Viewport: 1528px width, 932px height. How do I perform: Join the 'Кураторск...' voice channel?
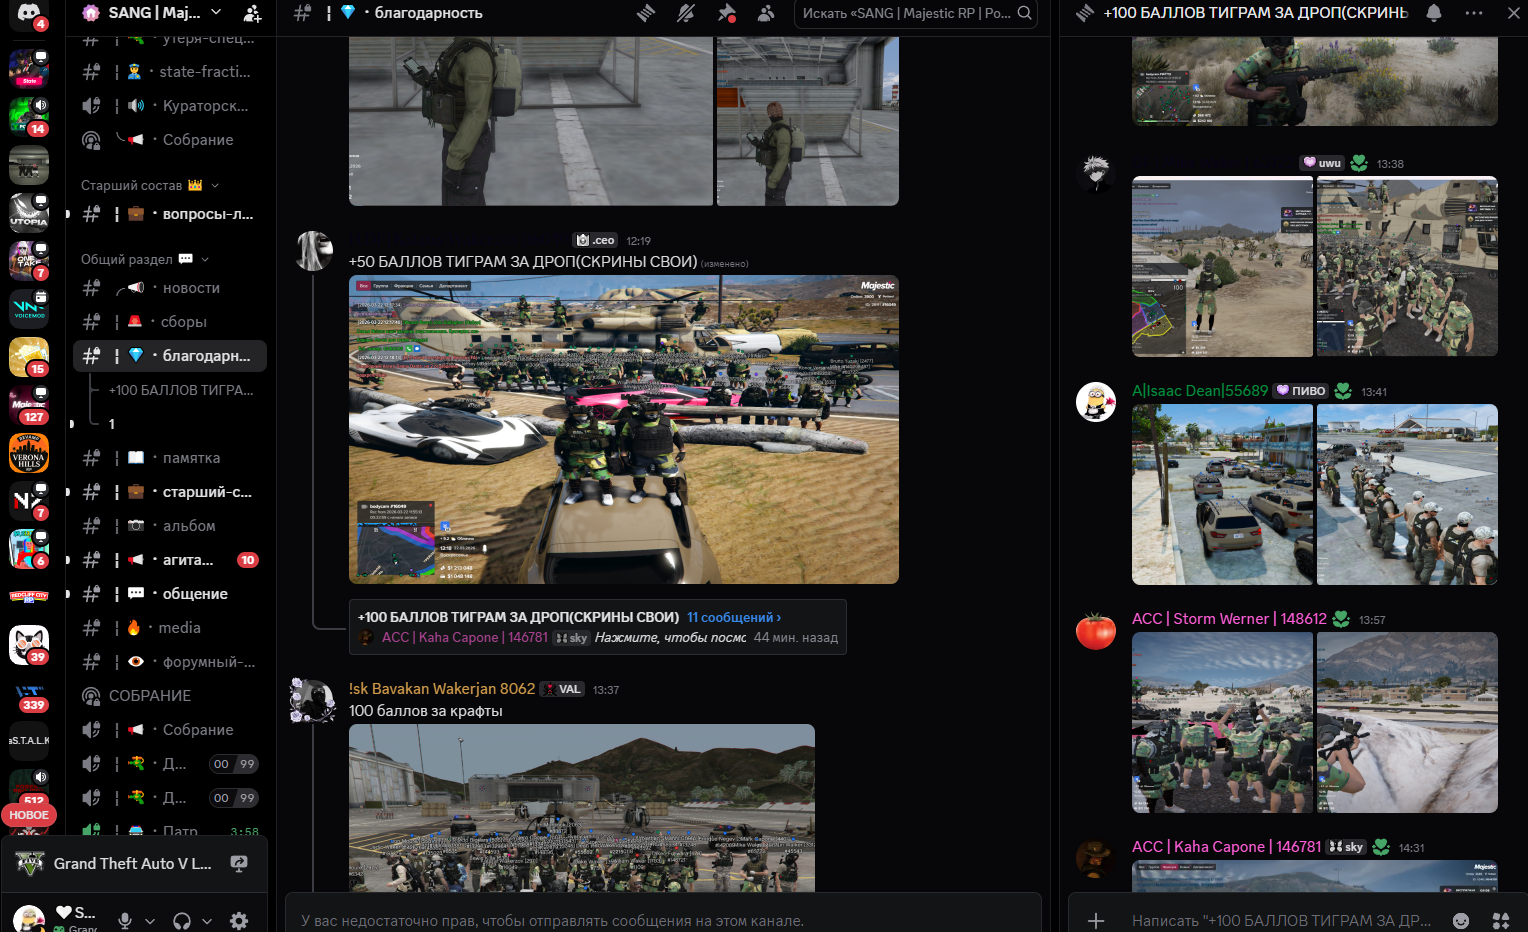point(170,106)
